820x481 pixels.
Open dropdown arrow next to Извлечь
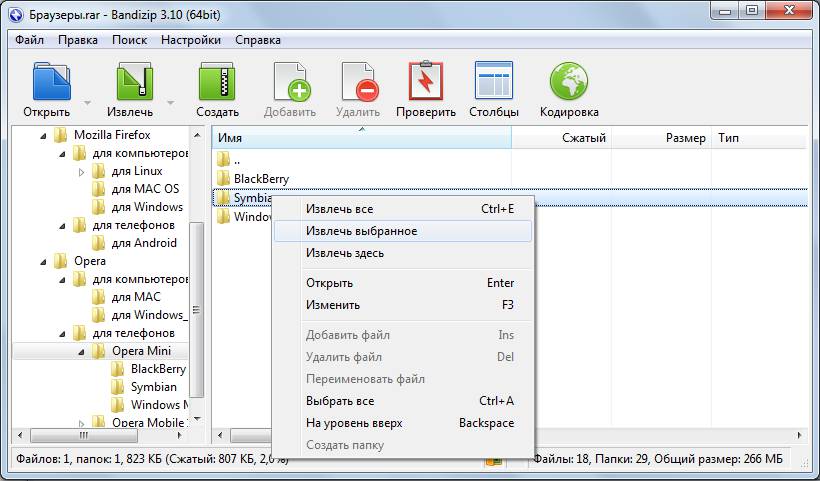[170, 102]
